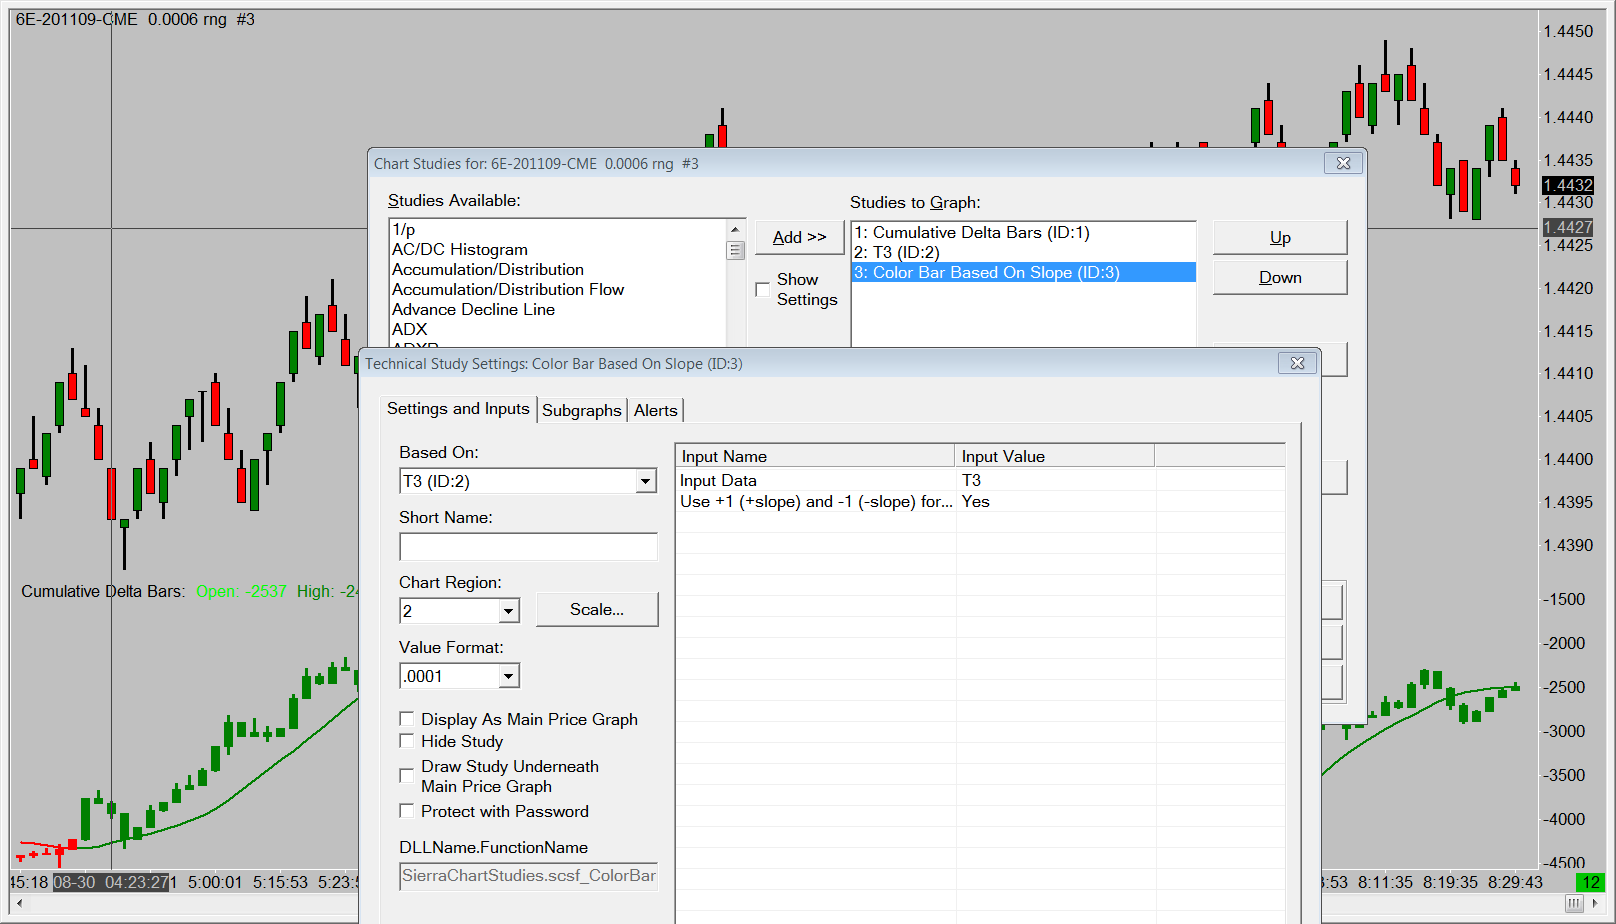Viewport: 1616px width, 924px height.
Task: Click the chart's horizontal scrollbar left arrow
Action: click(x=19, y=903)
